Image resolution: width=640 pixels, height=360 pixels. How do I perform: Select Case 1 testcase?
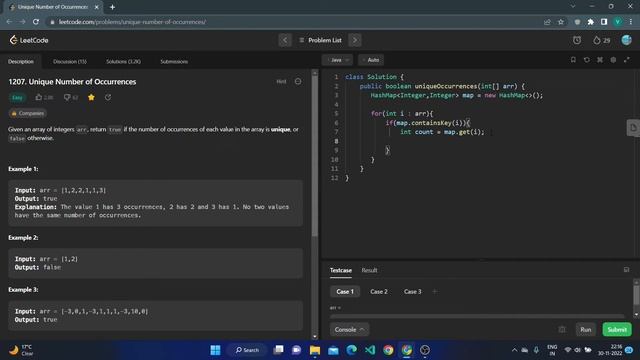(345, 291)
